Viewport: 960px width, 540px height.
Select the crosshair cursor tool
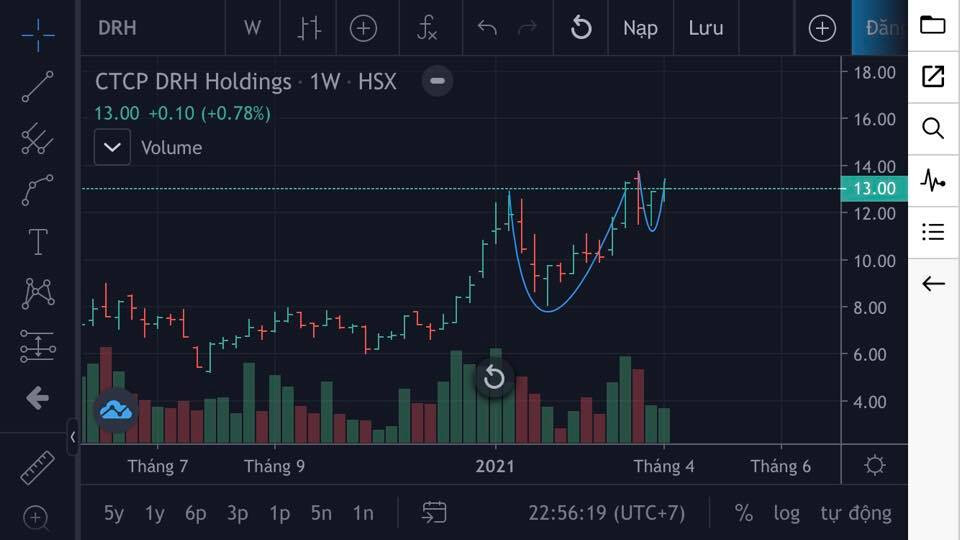pyautogui.click(x=38, y=34)
